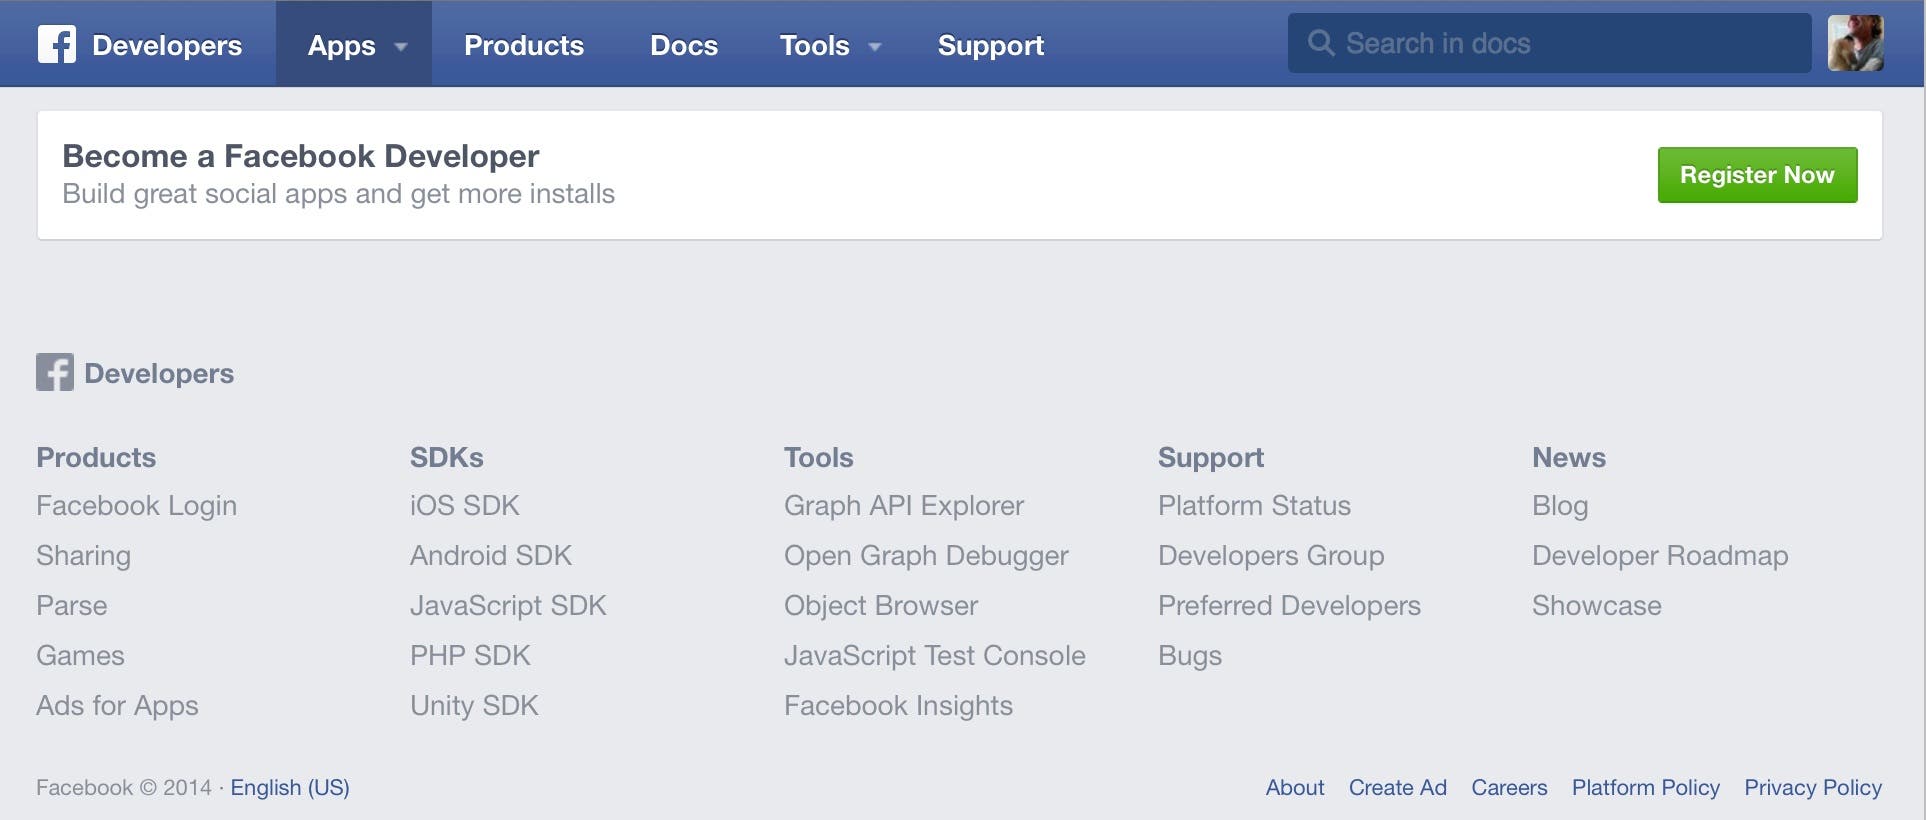This screenshot has height=820, width=1926.
Task: Click the Become a Facebook Developer heading
Action: tap(301, 156)
